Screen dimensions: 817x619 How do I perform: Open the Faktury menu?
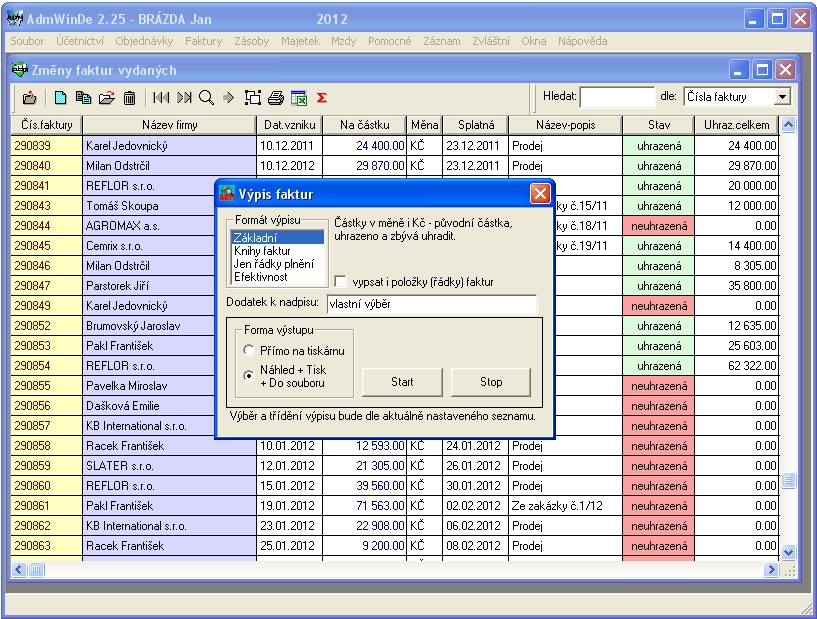coord(204,41)
